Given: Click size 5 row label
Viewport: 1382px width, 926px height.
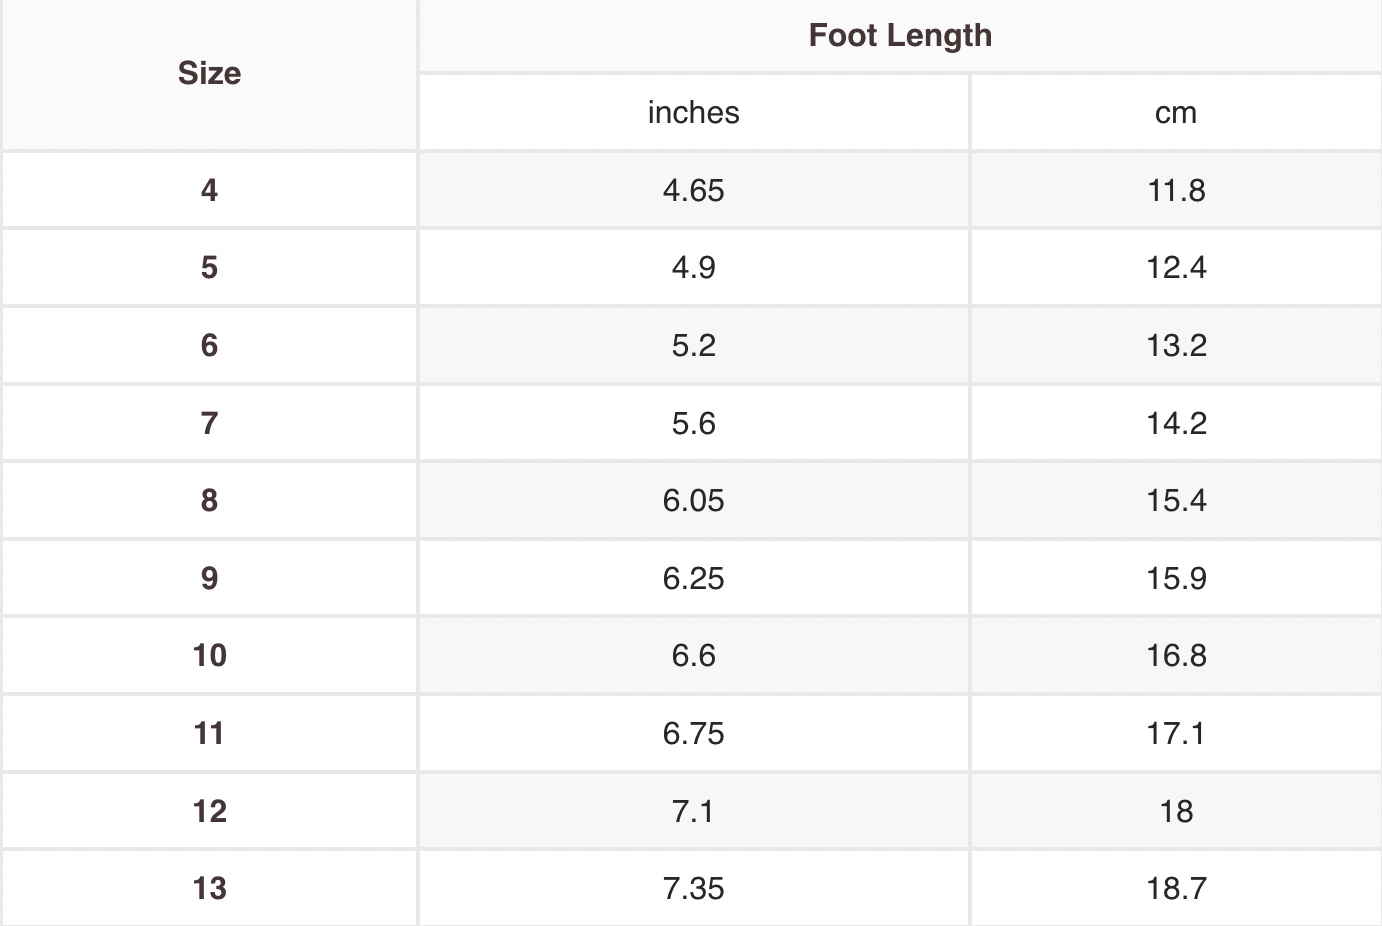Looking at the screenshot, I should pyautogui.click(x=209, y=268).
